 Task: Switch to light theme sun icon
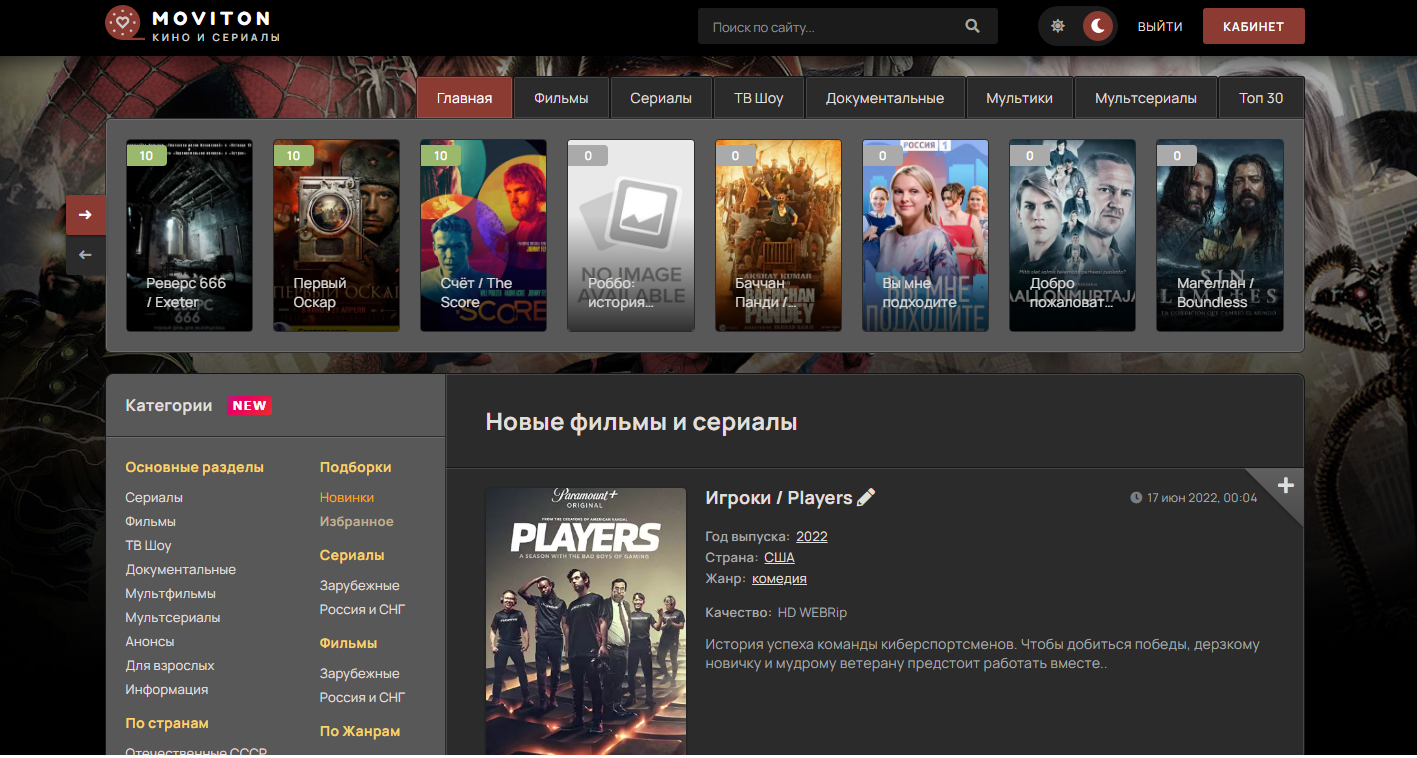(x=1058, y=27)
